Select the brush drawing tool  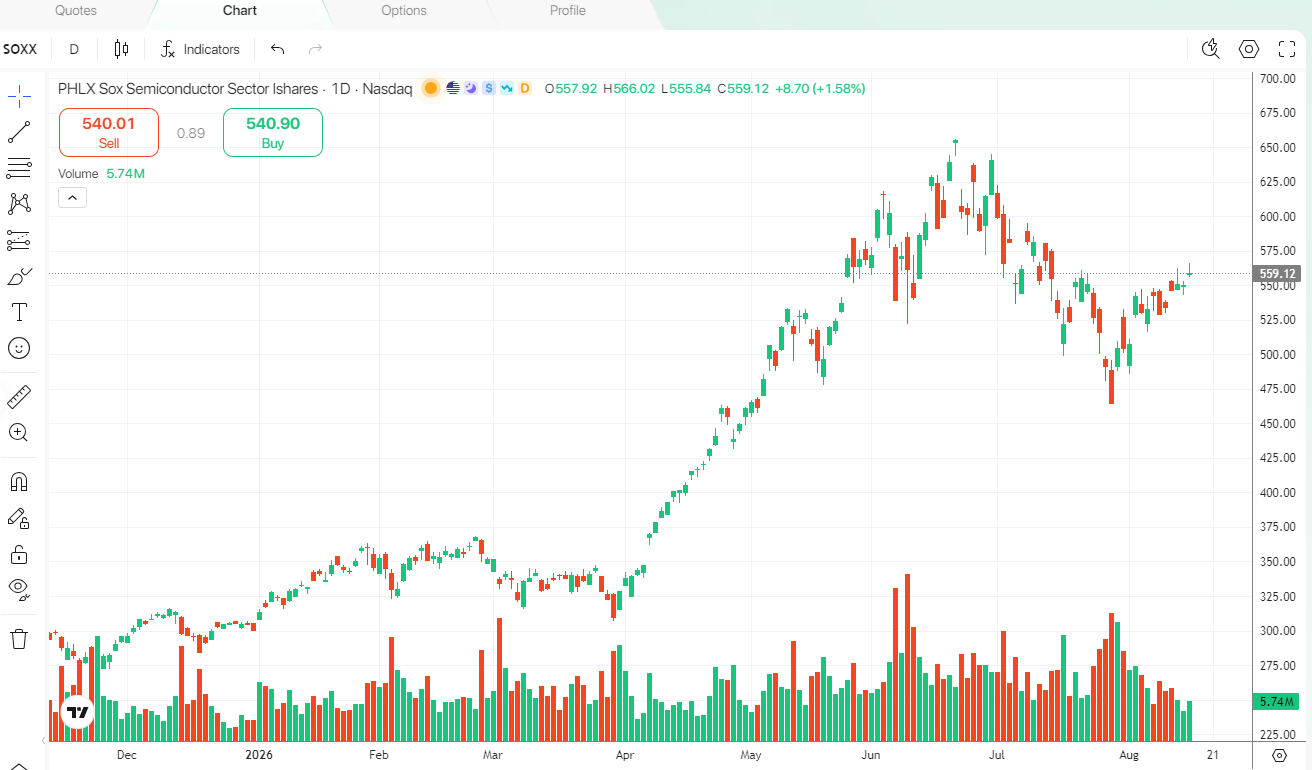(19, 276)
